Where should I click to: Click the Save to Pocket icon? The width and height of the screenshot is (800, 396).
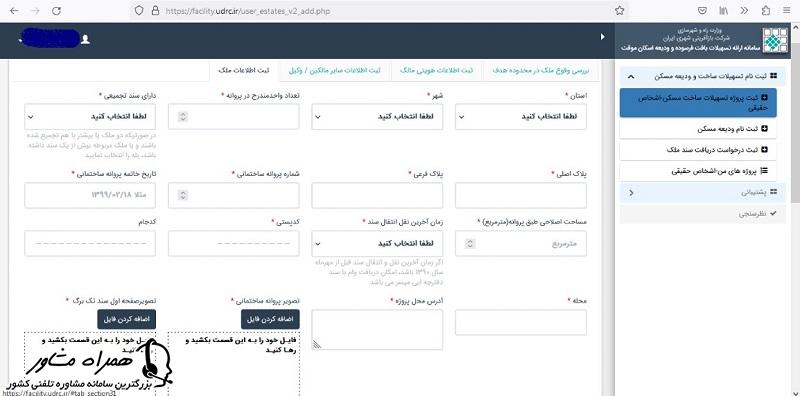click(703, 11)
